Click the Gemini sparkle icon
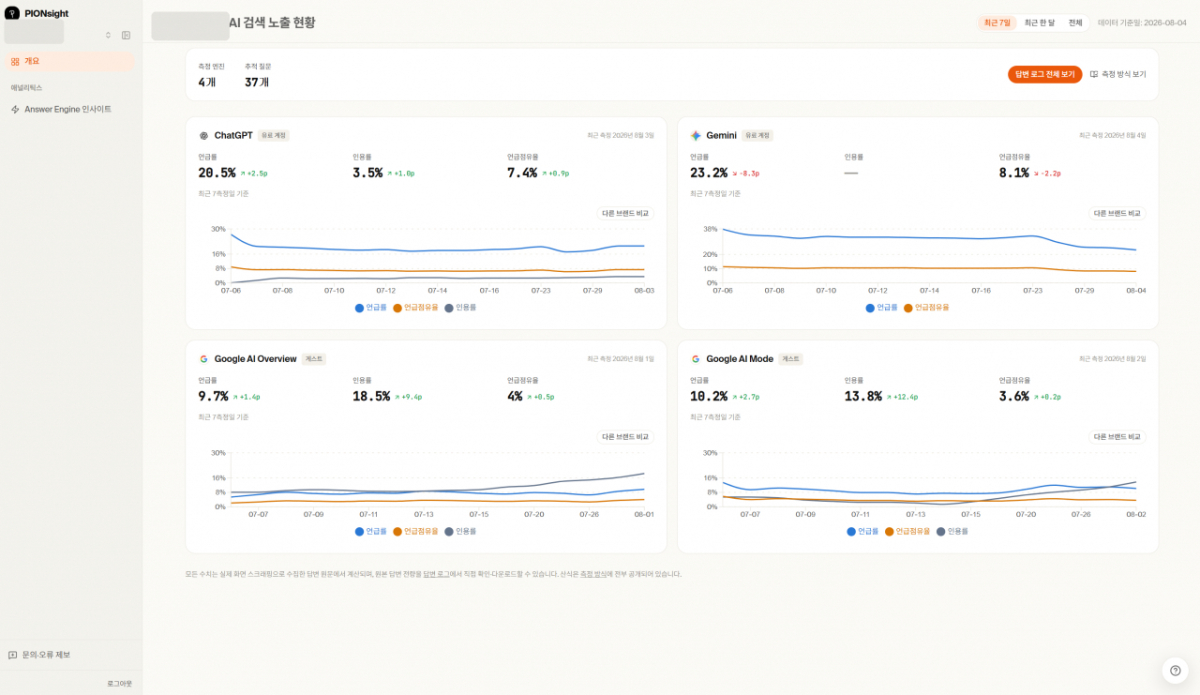1200x695 pixels. point(696,135)
